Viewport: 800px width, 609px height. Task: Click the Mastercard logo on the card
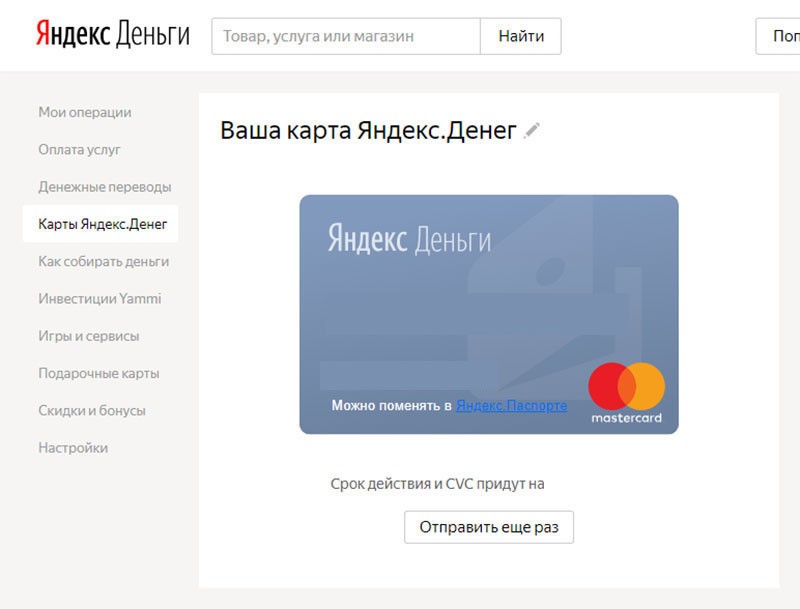[x=627, y=393]
